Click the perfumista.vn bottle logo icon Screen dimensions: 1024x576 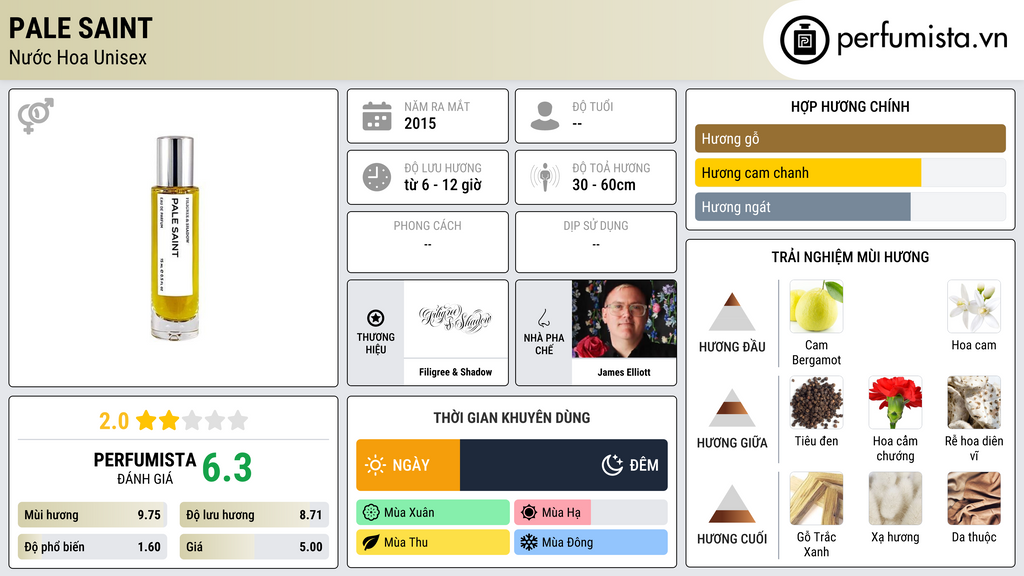point(804,40)
